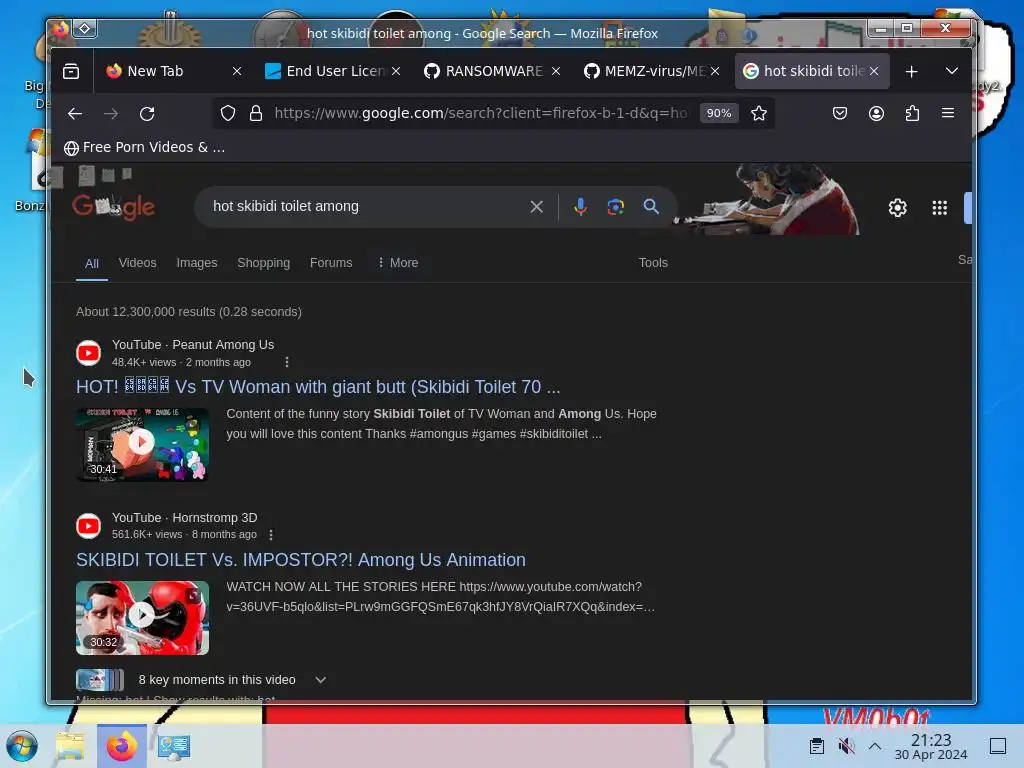Image resolution: width=1024 pixels, height=768 pixels.
Task: Toggle muted volume icon in tray
Action: pyautogui.click(x=846, y=746)
